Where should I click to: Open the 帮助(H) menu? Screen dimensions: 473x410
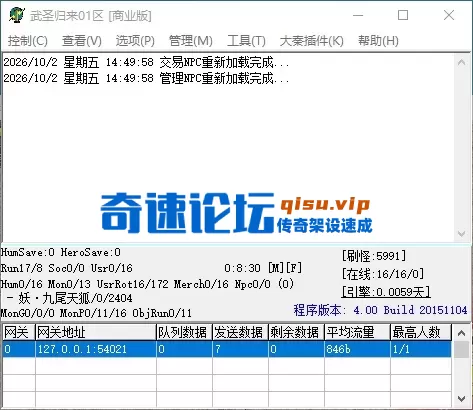(x=378, y=41)
